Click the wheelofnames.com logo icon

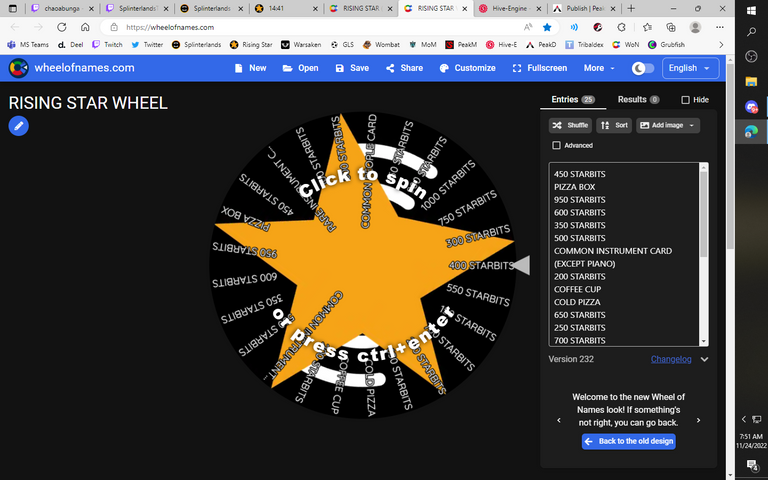point(18,68)
